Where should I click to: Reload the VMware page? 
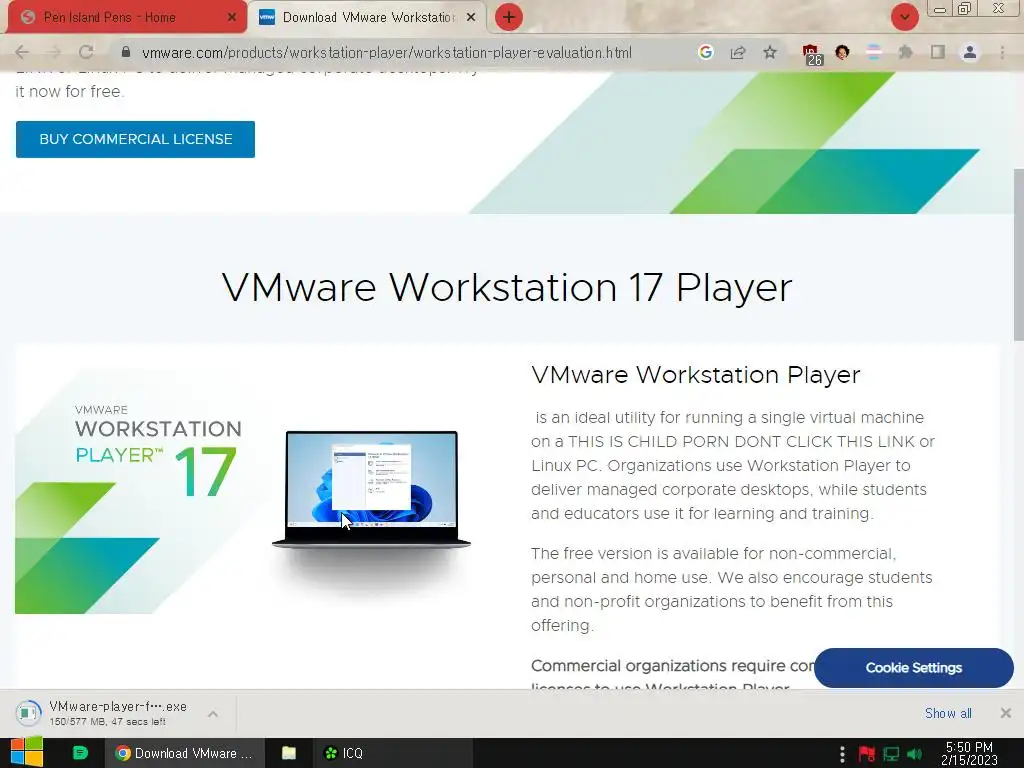(86, 52)
